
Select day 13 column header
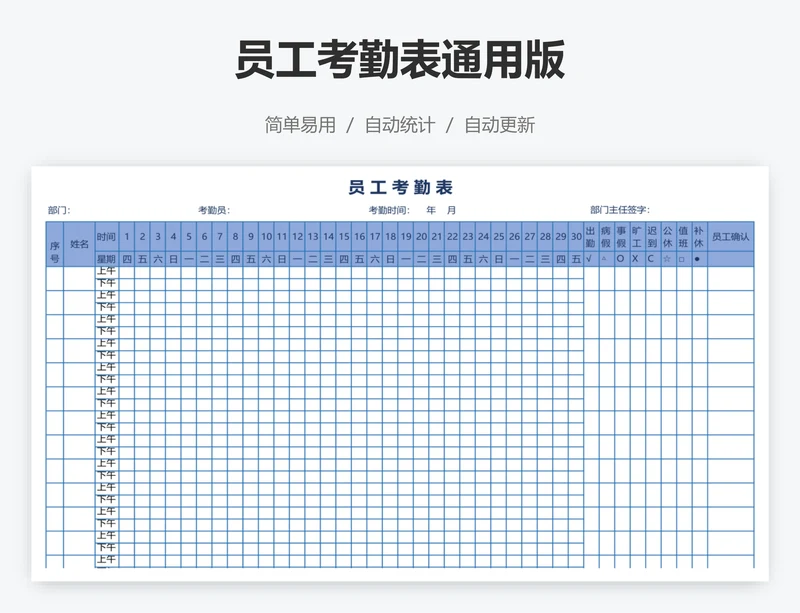click(313, 237)
